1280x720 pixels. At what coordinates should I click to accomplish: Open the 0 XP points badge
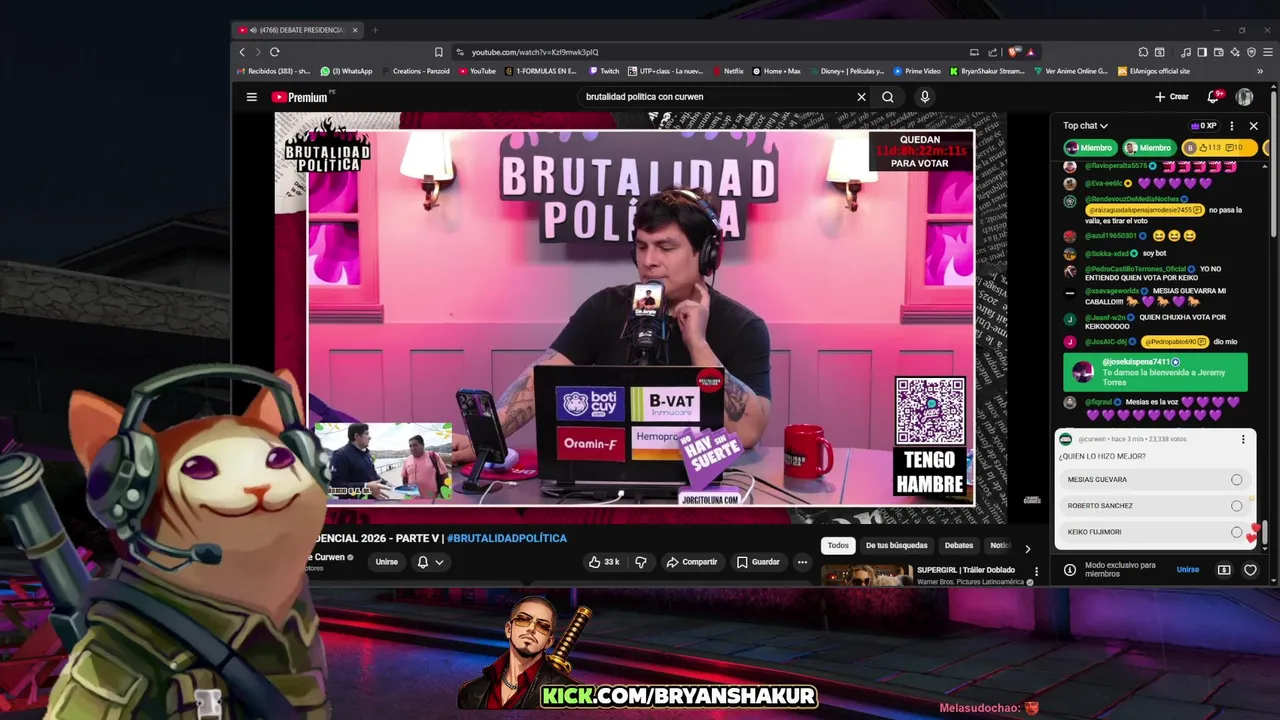pyautogui.click(x=1203, y=126)
